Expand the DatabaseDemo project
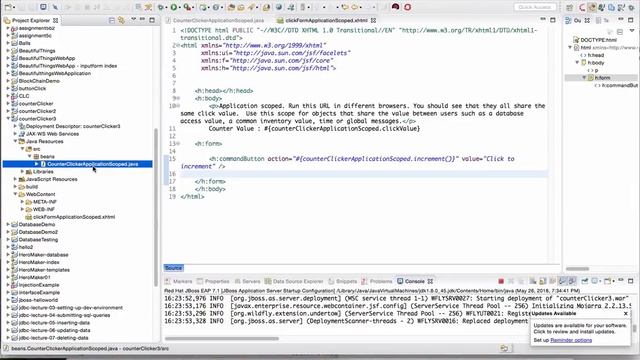640x360 pixels. coord(8,224)
